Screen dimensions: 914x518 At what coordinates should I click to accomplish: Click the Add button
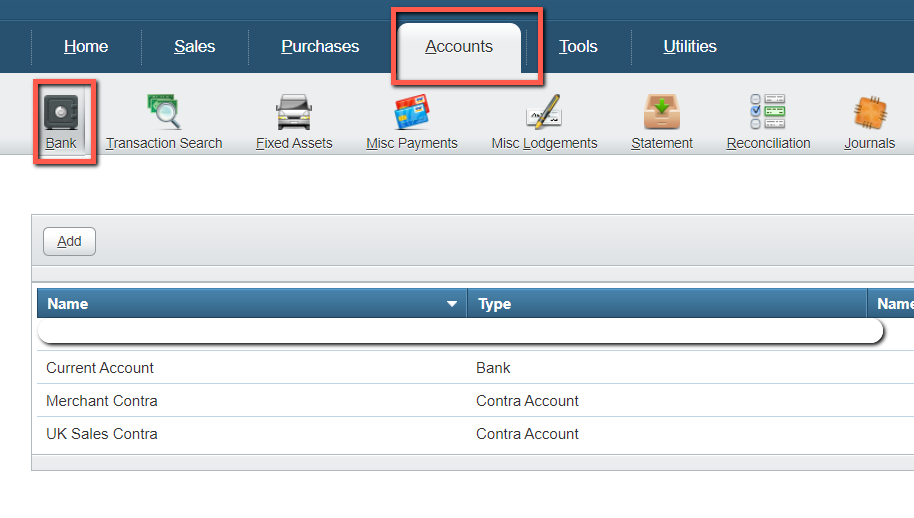click(69, 241)
